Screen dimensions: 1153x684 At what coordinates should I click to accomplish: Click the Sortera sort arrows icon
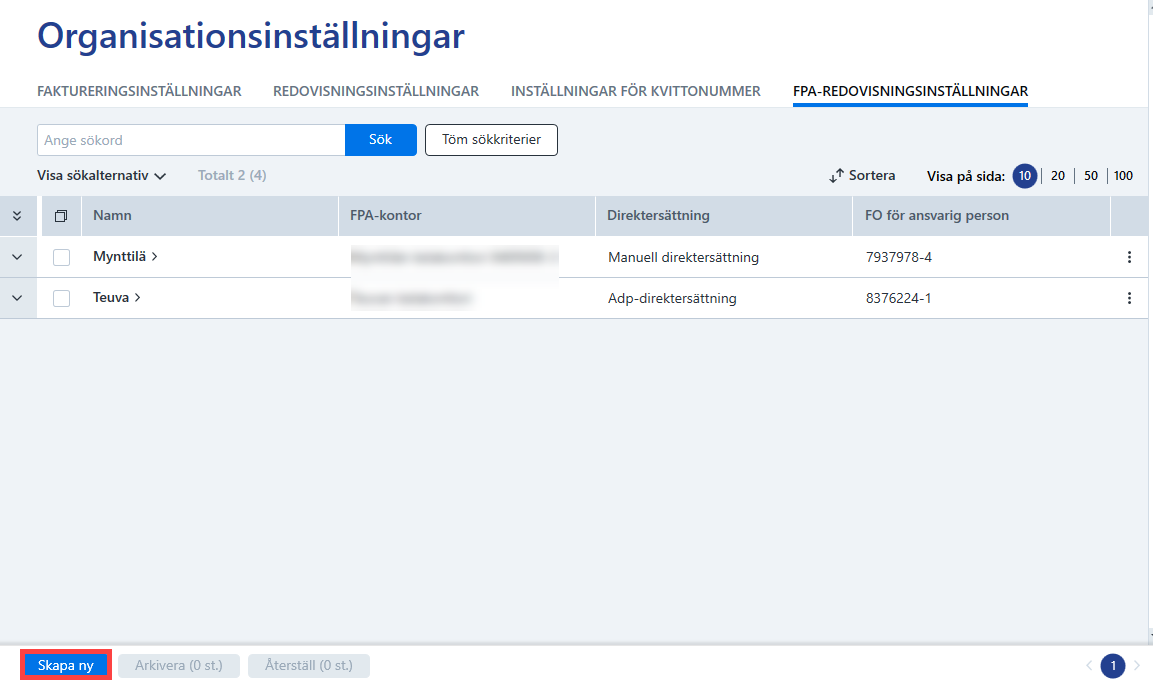836,176
